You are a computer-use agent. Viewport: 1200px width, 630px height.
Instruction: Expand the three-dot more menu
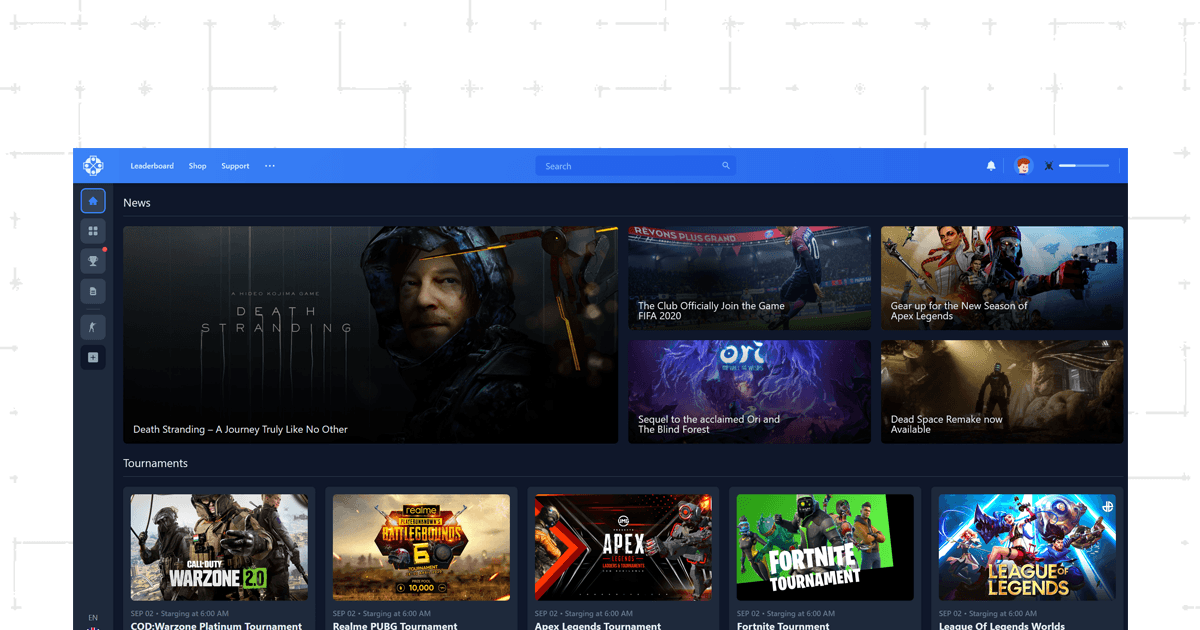click(x=270, y=166)
